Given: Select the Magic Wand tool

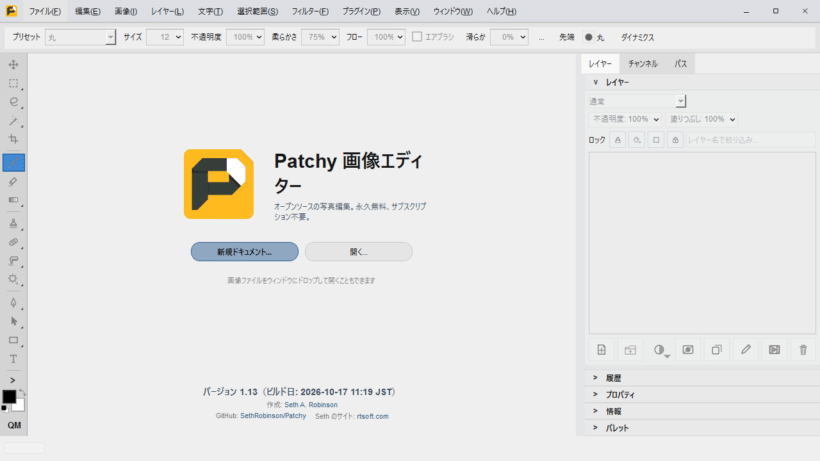Looking at the screenshot, I should 14,121.
